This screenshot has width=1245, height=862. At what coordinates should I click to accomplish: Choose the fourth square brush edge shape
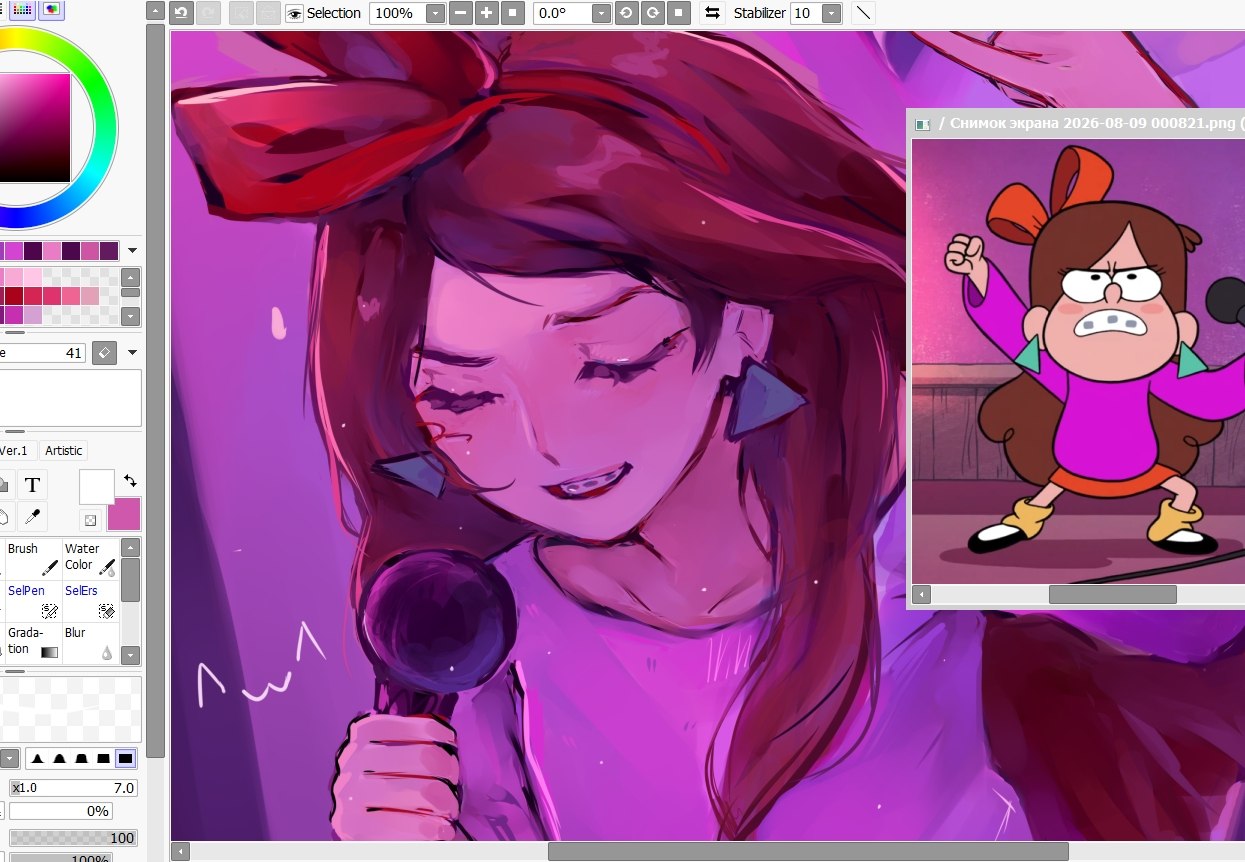[103, 759]
